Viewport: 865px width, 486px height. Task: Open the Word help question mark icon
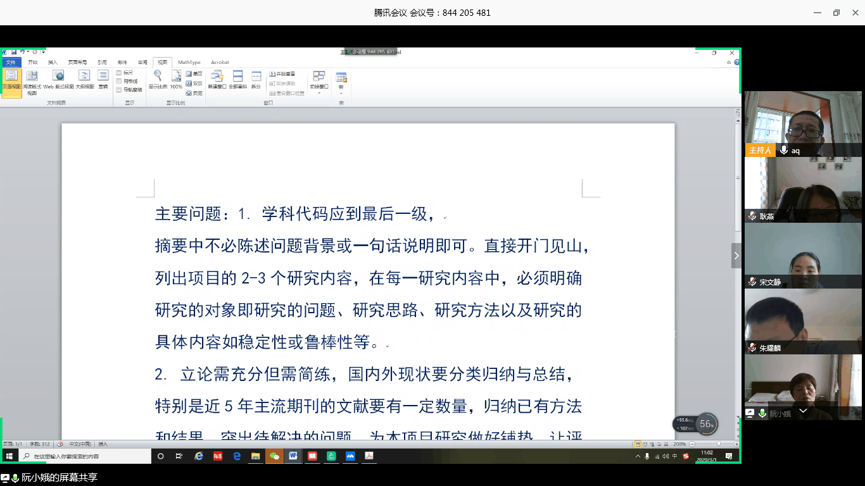pos(737,62)
